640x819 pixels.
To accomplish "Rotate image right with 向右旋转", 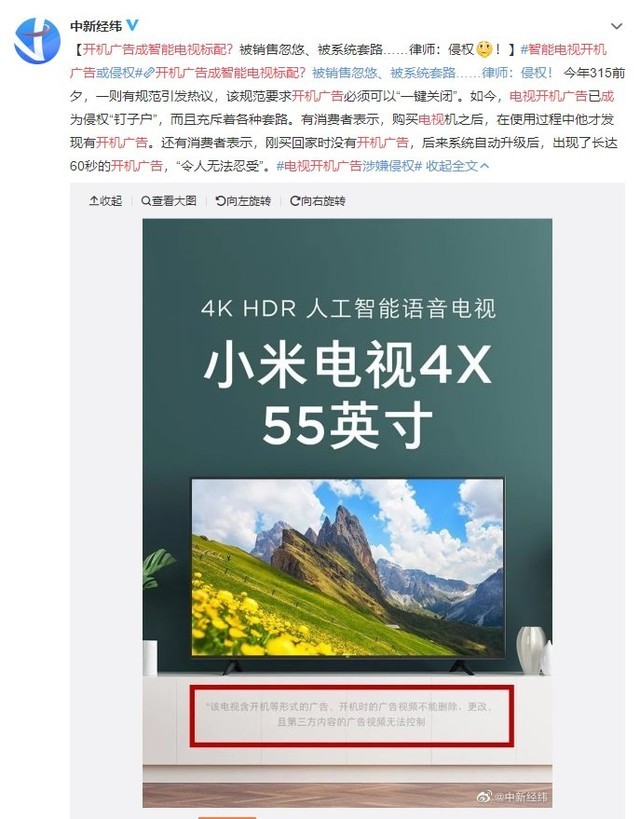I will (318, 201).
